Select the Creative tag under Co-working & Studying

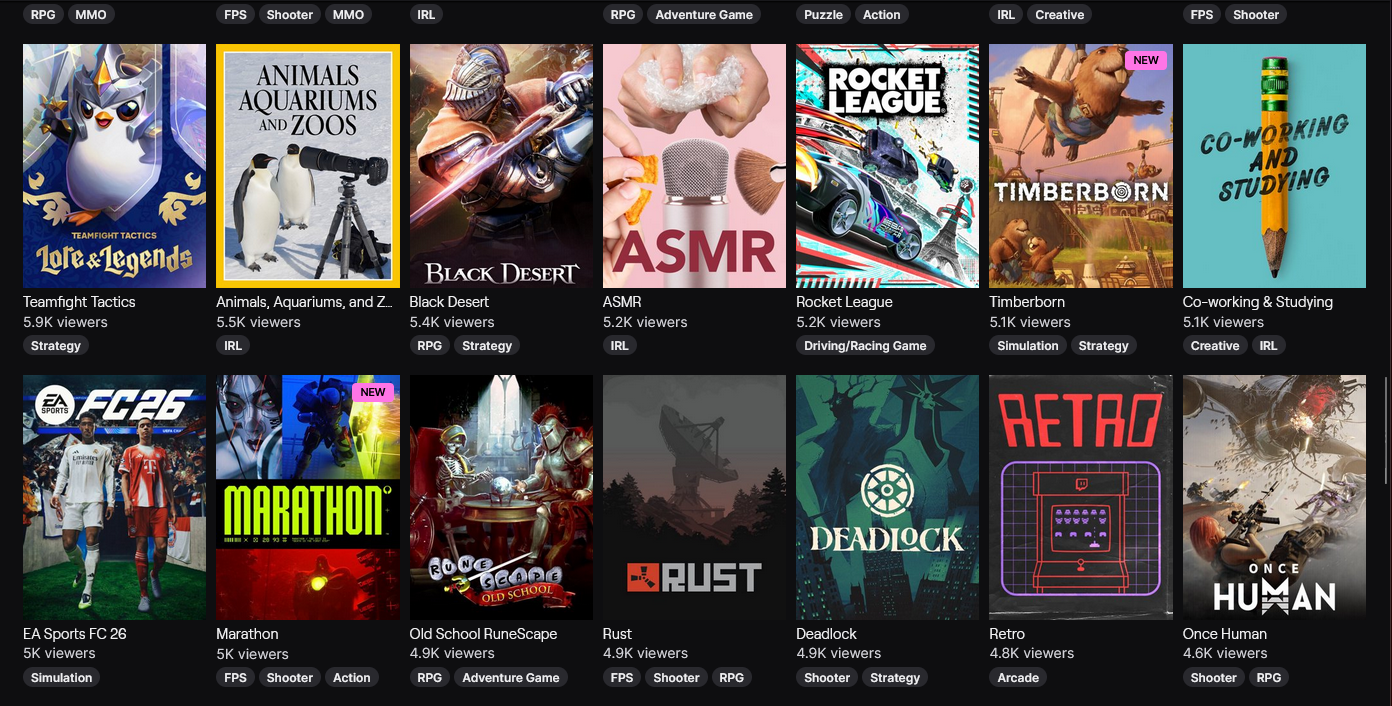point(1215,346)
